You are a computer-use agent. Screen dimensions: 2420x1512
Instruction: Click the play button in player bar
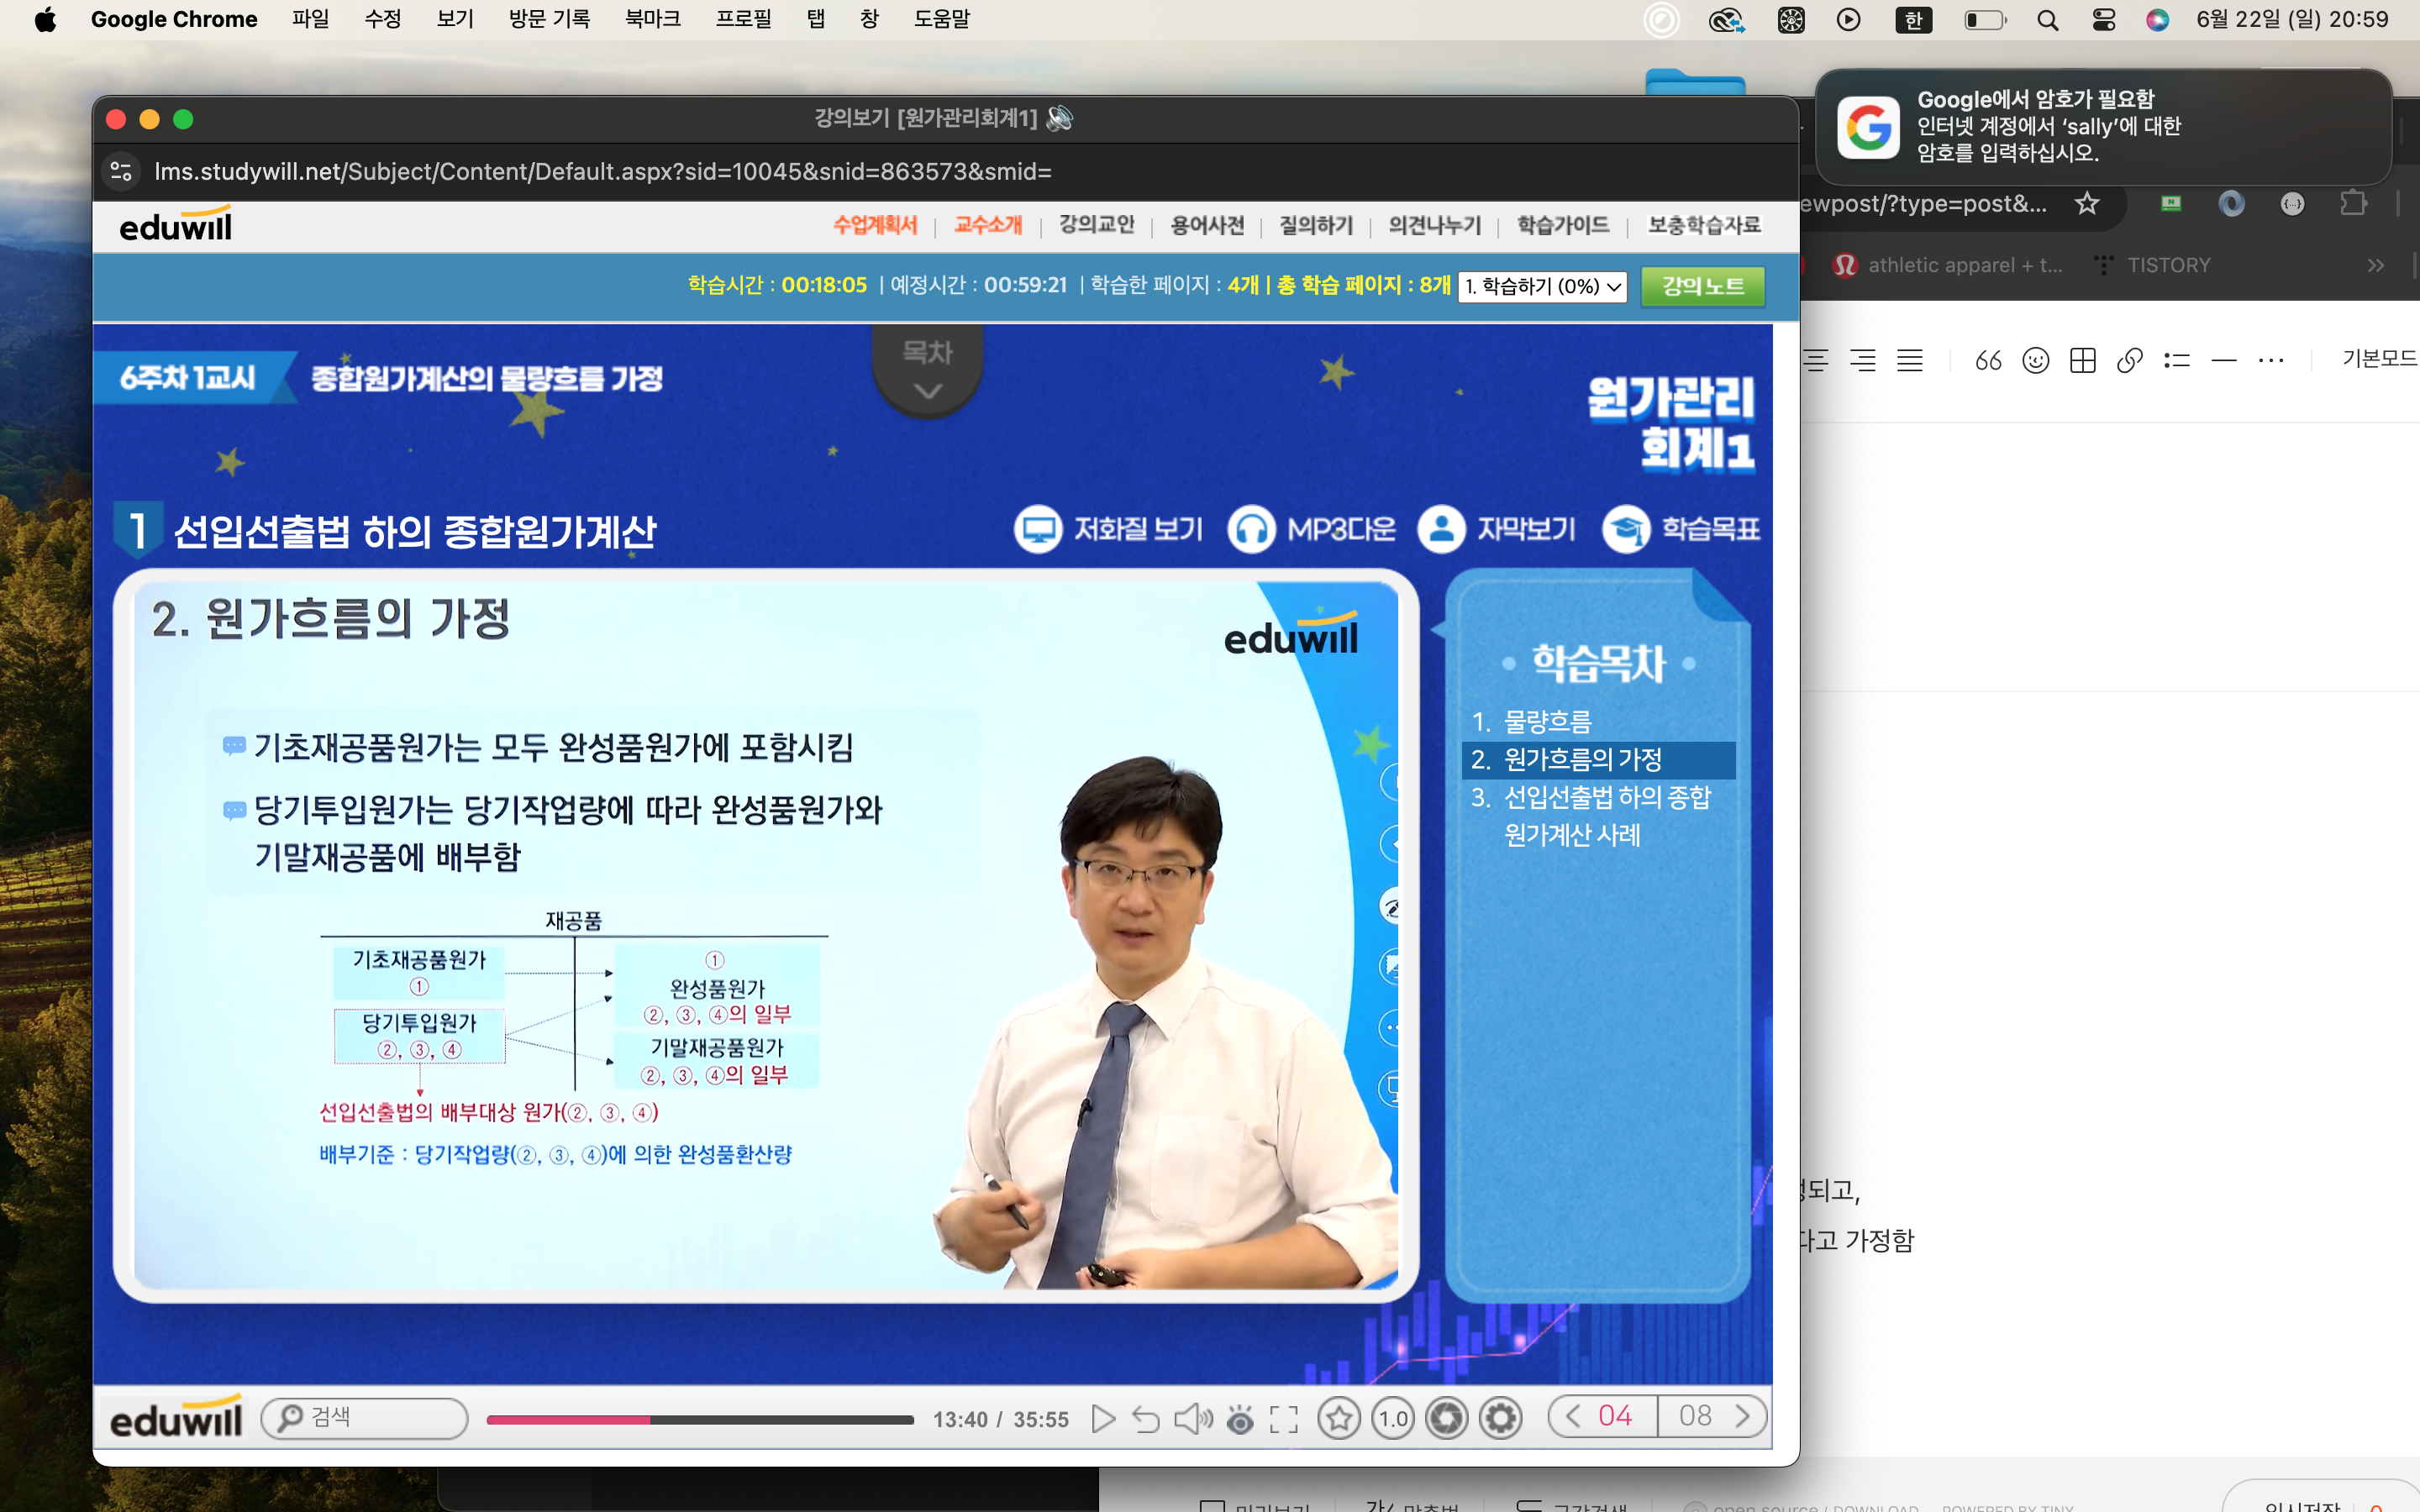click(x=1102, y=1418)
